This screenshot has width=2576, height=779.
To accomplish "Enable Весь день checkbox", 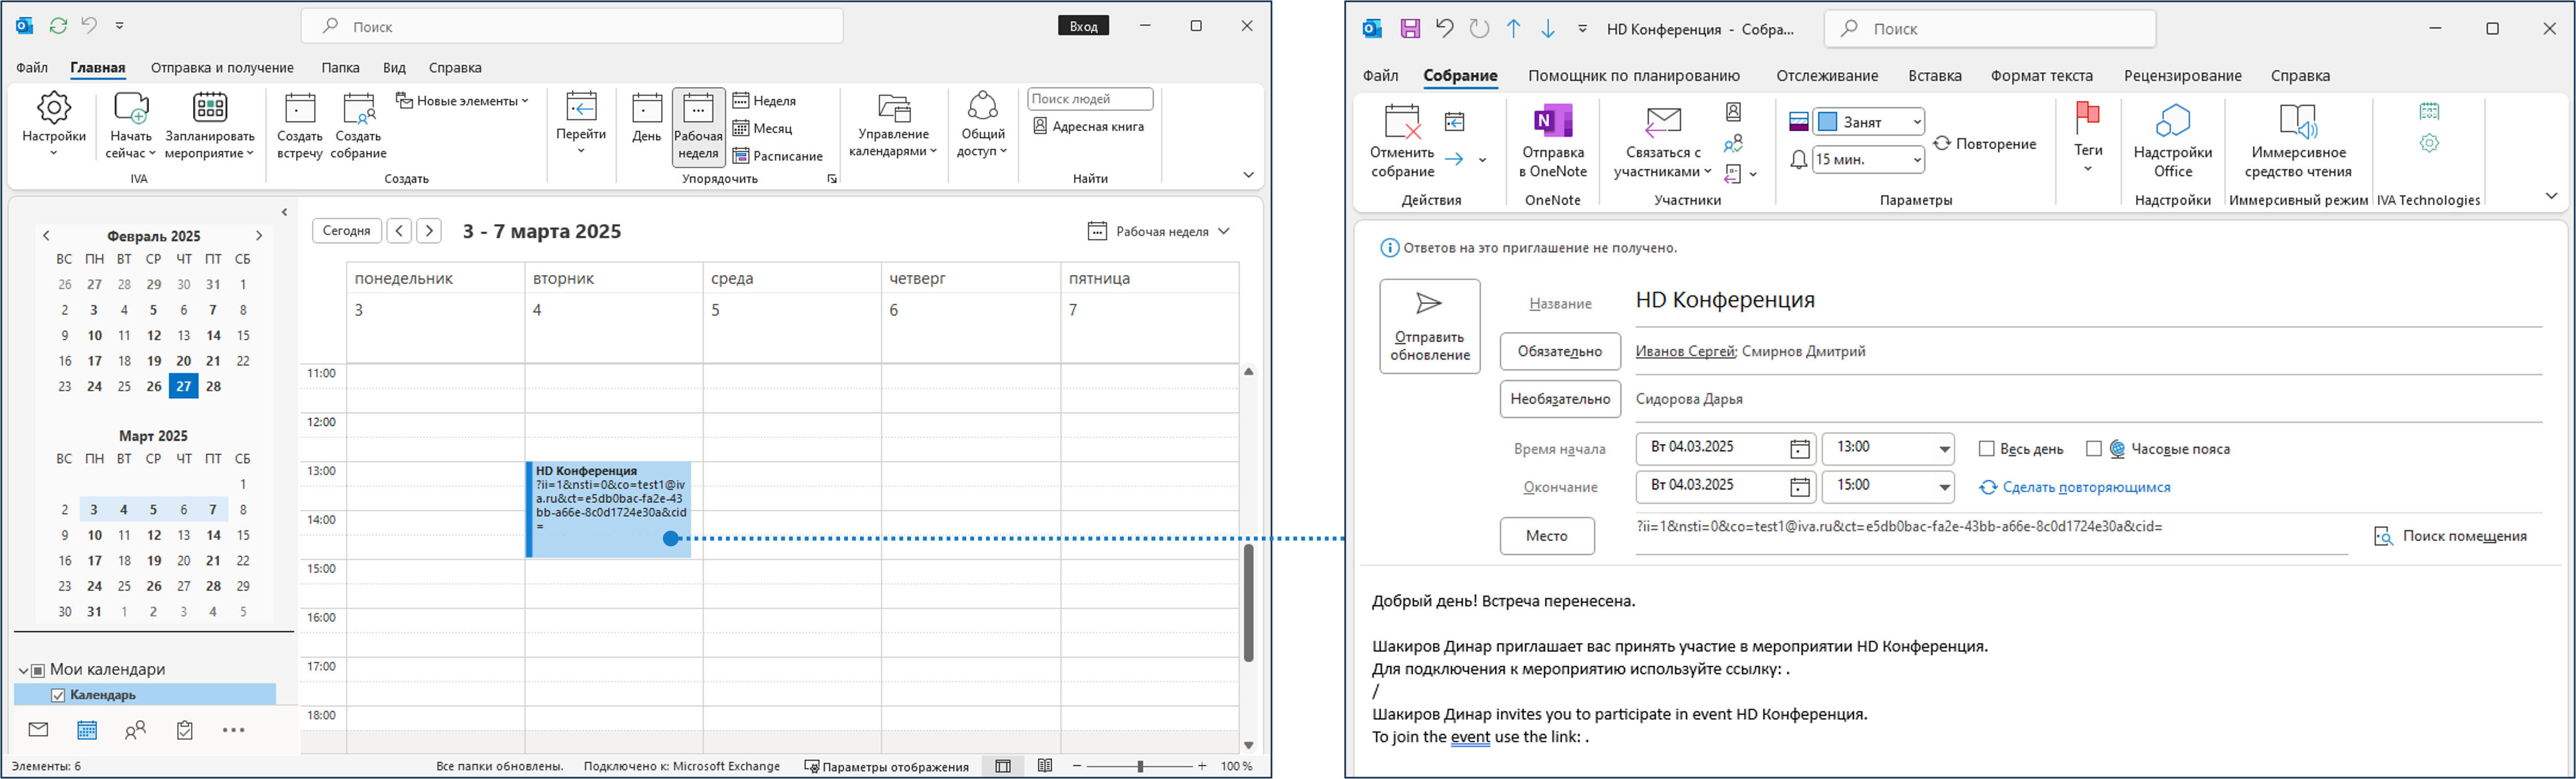I will pos(1987,449).
